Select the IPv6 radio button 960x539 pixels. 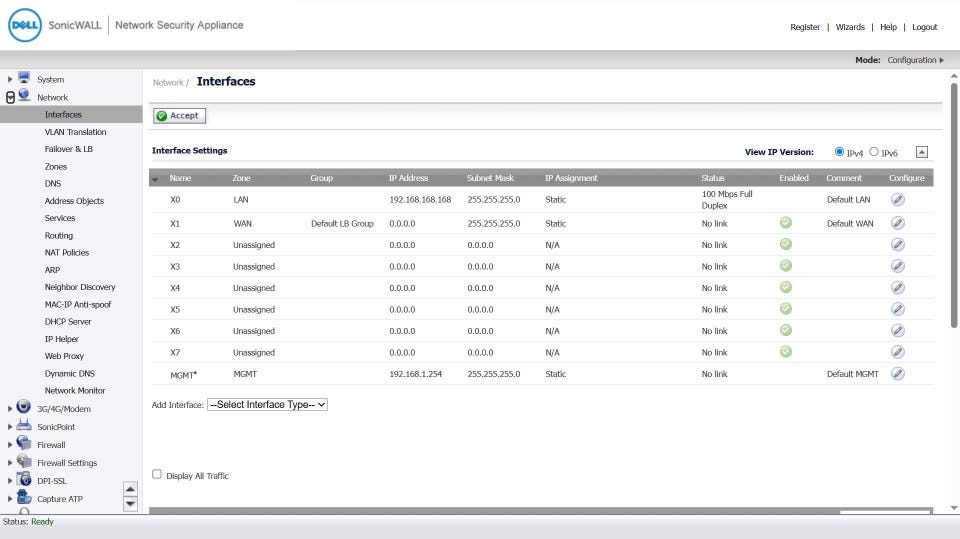(874, 151)
